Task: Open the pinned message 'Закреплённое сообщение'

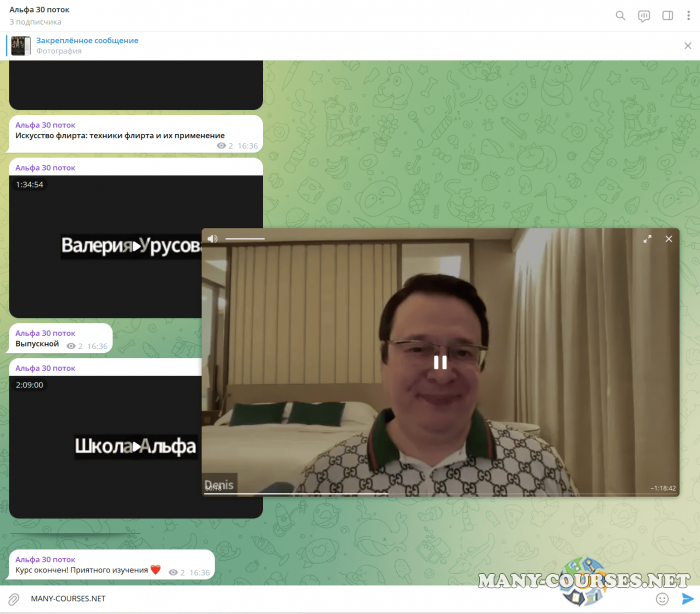Action: 87,40
